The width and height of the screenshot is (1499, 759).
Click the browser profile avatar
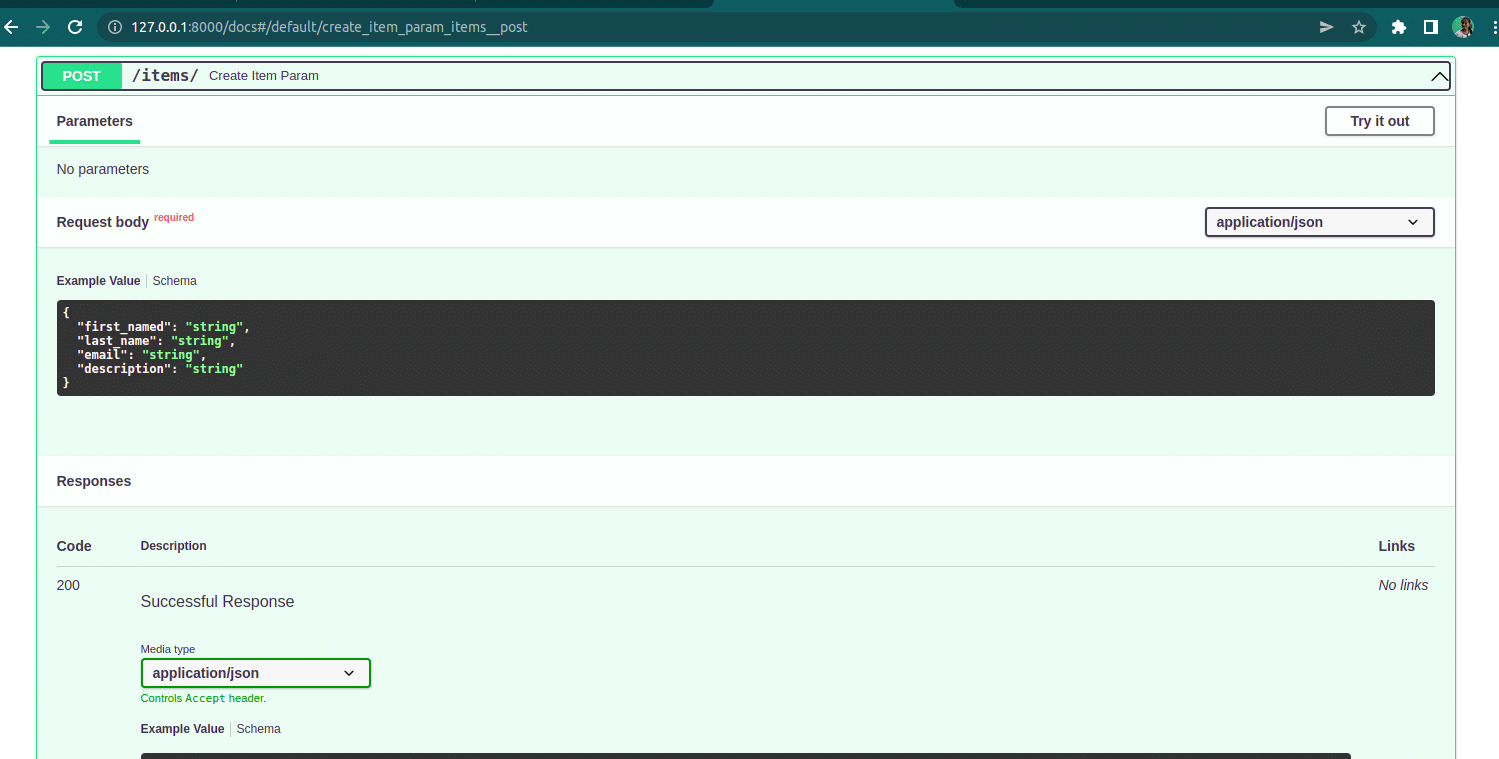click(1462, 27)
